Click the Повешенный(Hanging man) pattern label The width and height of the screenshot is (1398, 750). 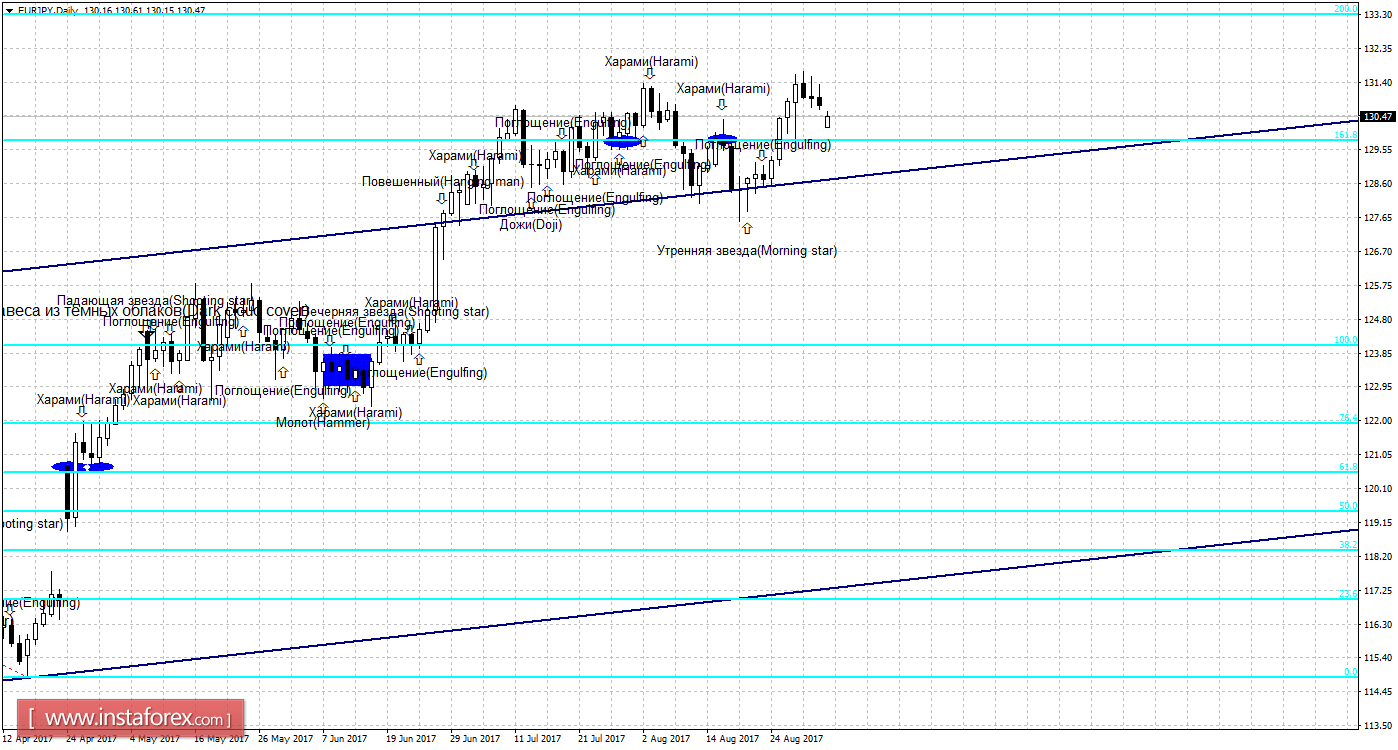click(x=443, y=182)
